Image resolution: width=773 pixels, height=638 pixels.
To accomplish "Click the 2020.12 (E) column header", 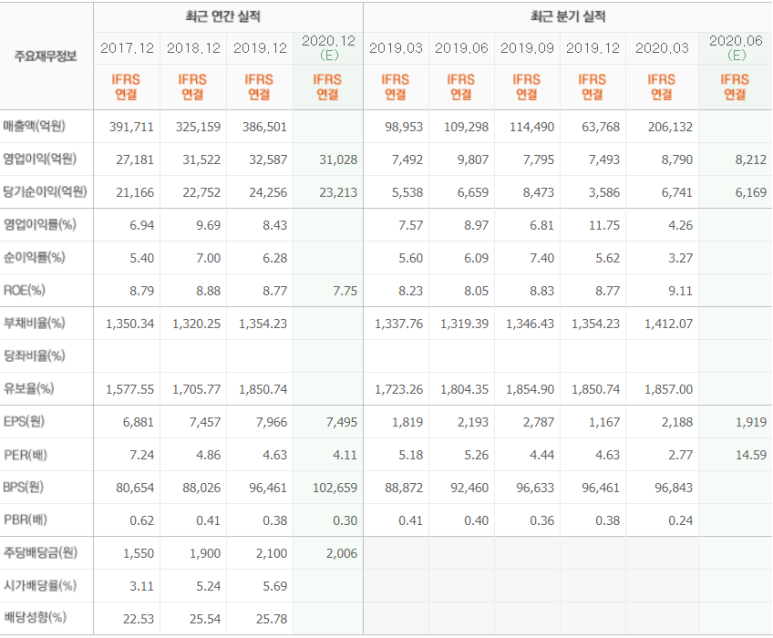I will [329, 48].
